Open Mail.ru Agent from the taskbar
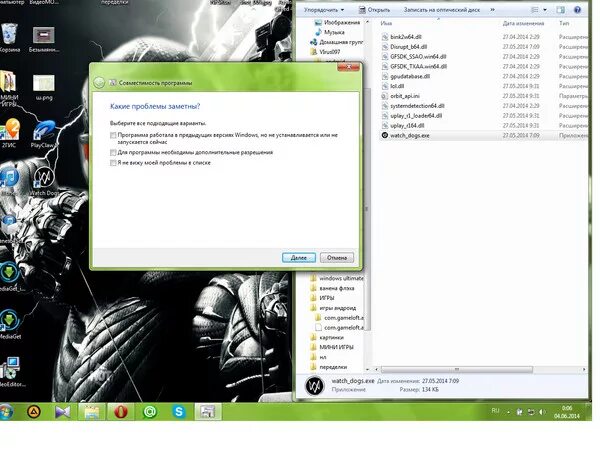The height and width of the screenshot is (450, 600). tap(150, 412)
